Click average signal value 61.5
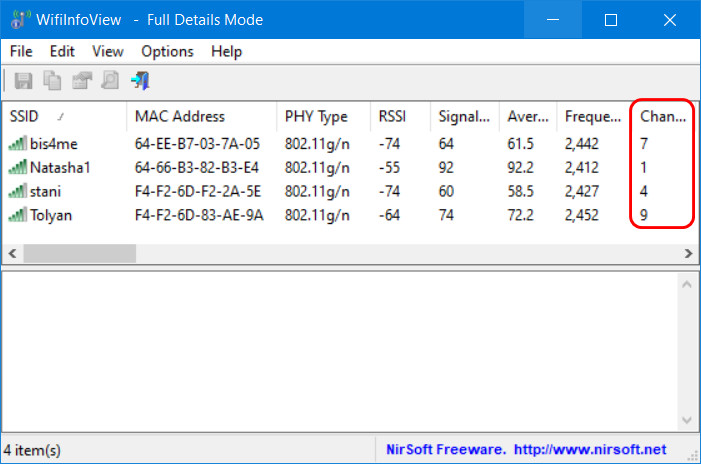Screen dimensions: 701x464 (520, 143)
